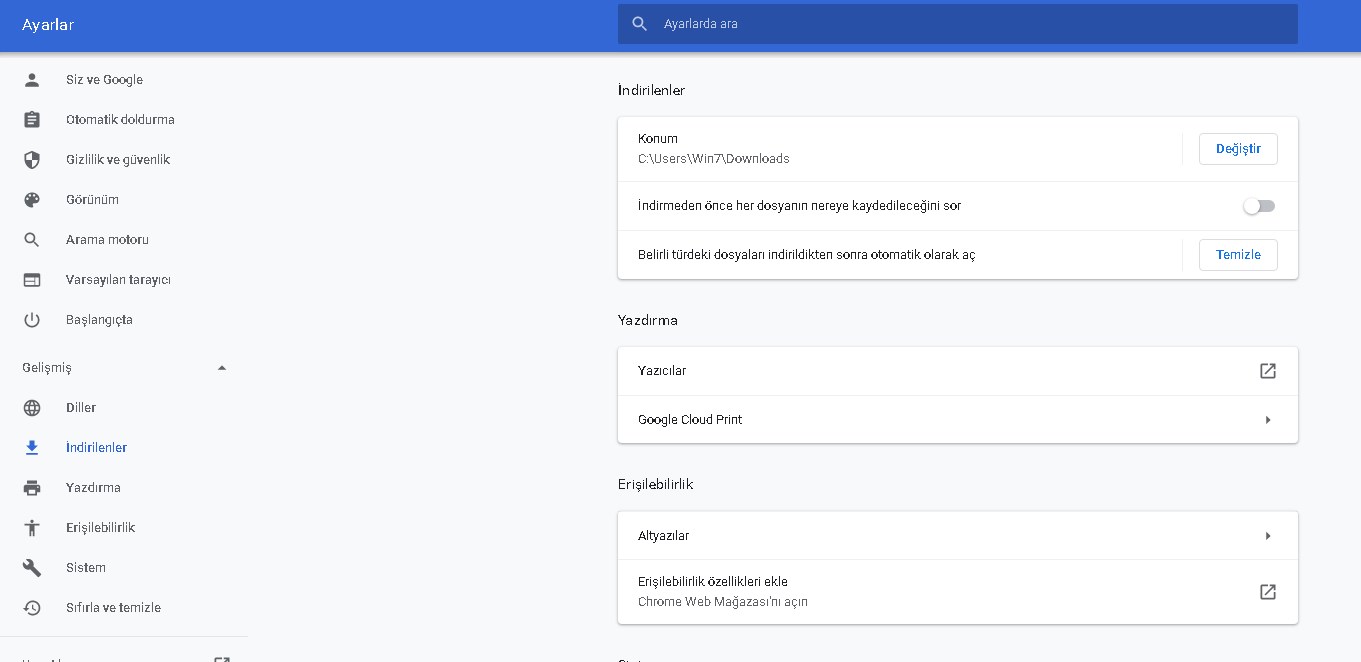Open Siz ve Google settings section
The height and width of the screenshot is (662, 1361).
104,80
